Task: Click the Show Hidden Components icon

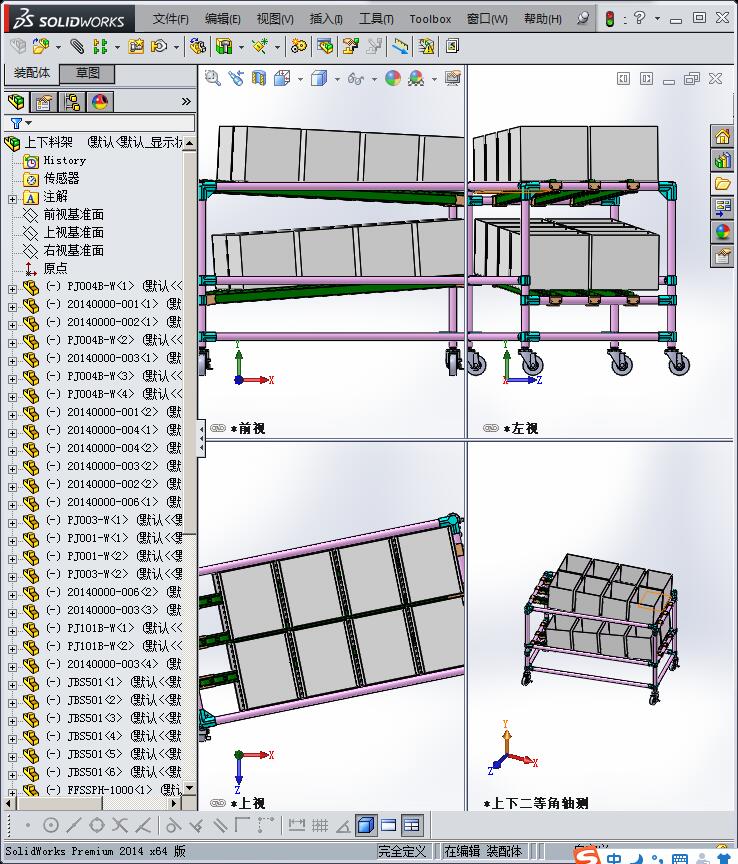Action: [x=197, y=47]
